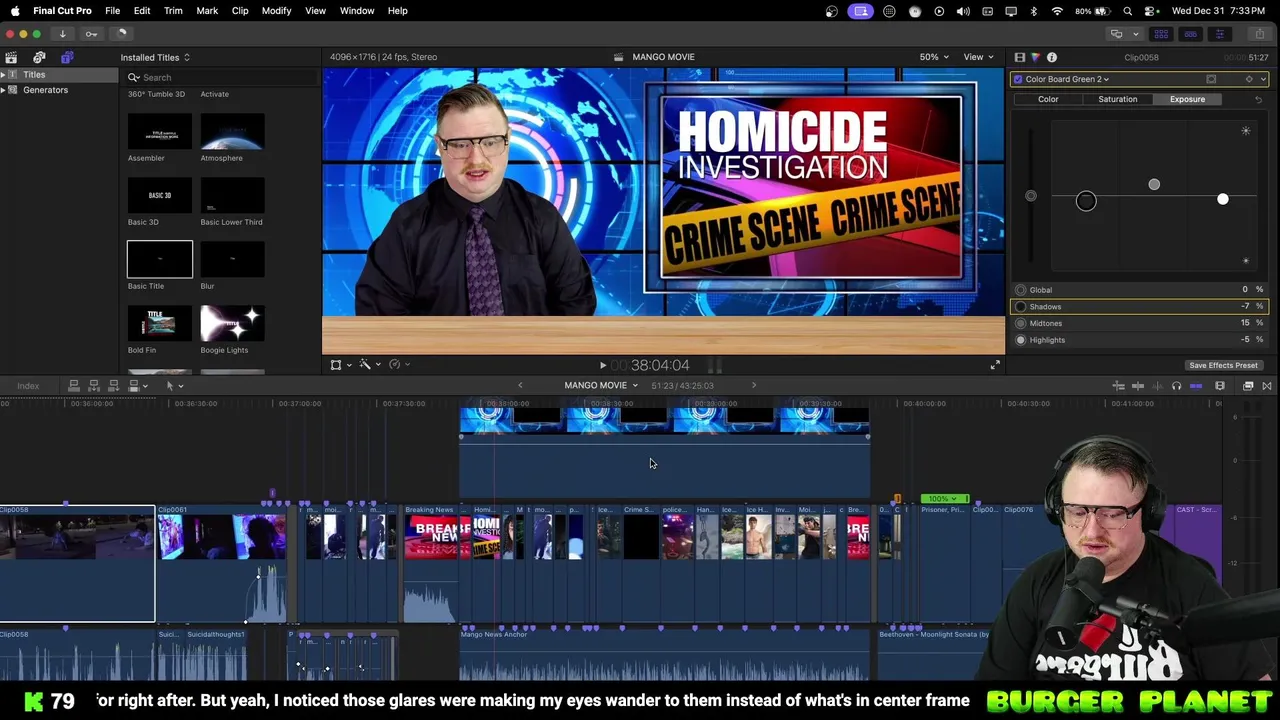Open the Info inspector icon
The height and width of the screenshot is (720, 1280).
click(1051, 57)
